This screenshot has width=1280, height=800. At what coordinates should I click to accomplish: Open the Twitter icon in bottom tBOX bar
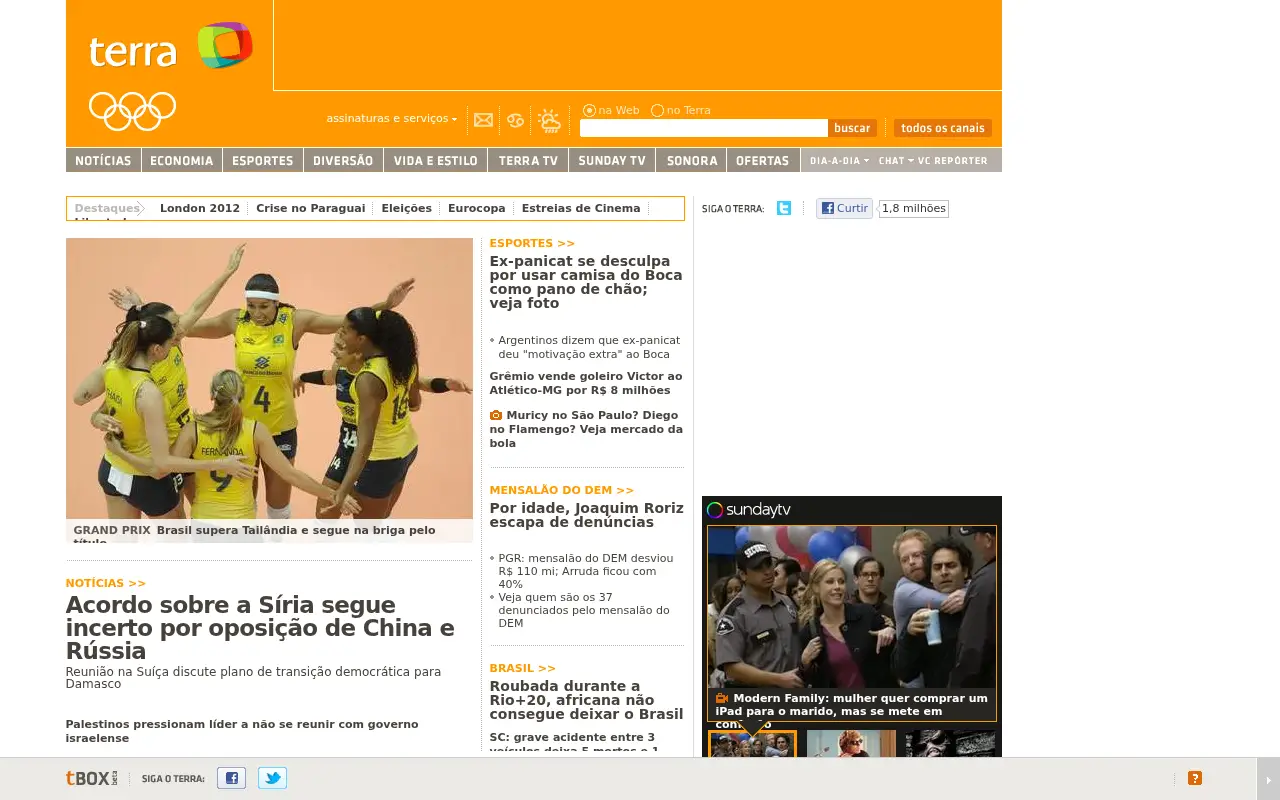(272, 778)
